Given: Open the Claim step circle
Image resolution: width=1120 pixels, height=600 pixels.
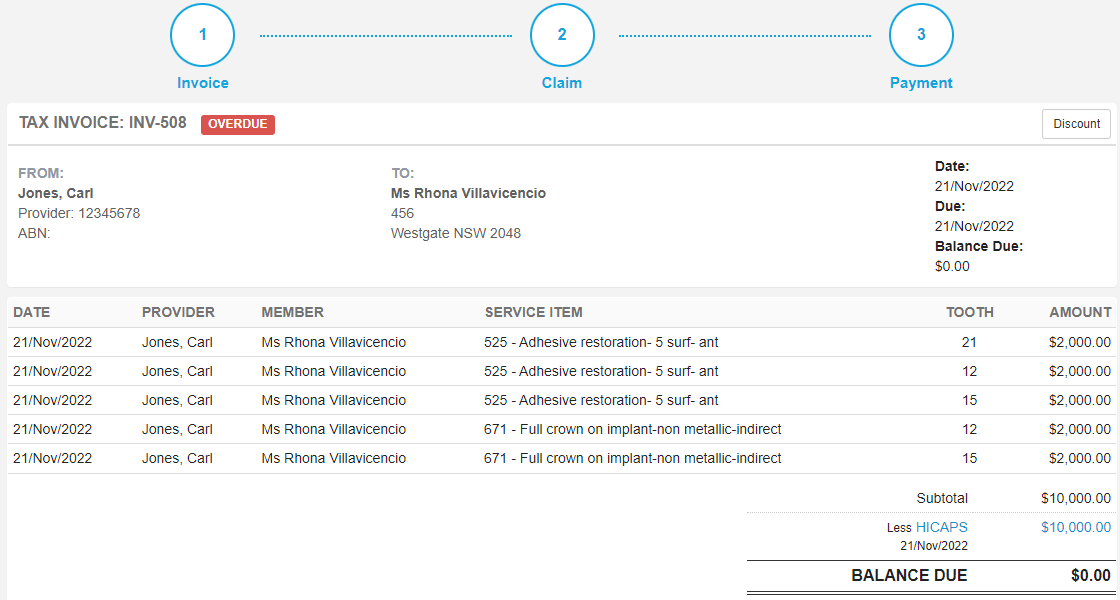Looking at the screenshot, I should [x=562, y=34].
